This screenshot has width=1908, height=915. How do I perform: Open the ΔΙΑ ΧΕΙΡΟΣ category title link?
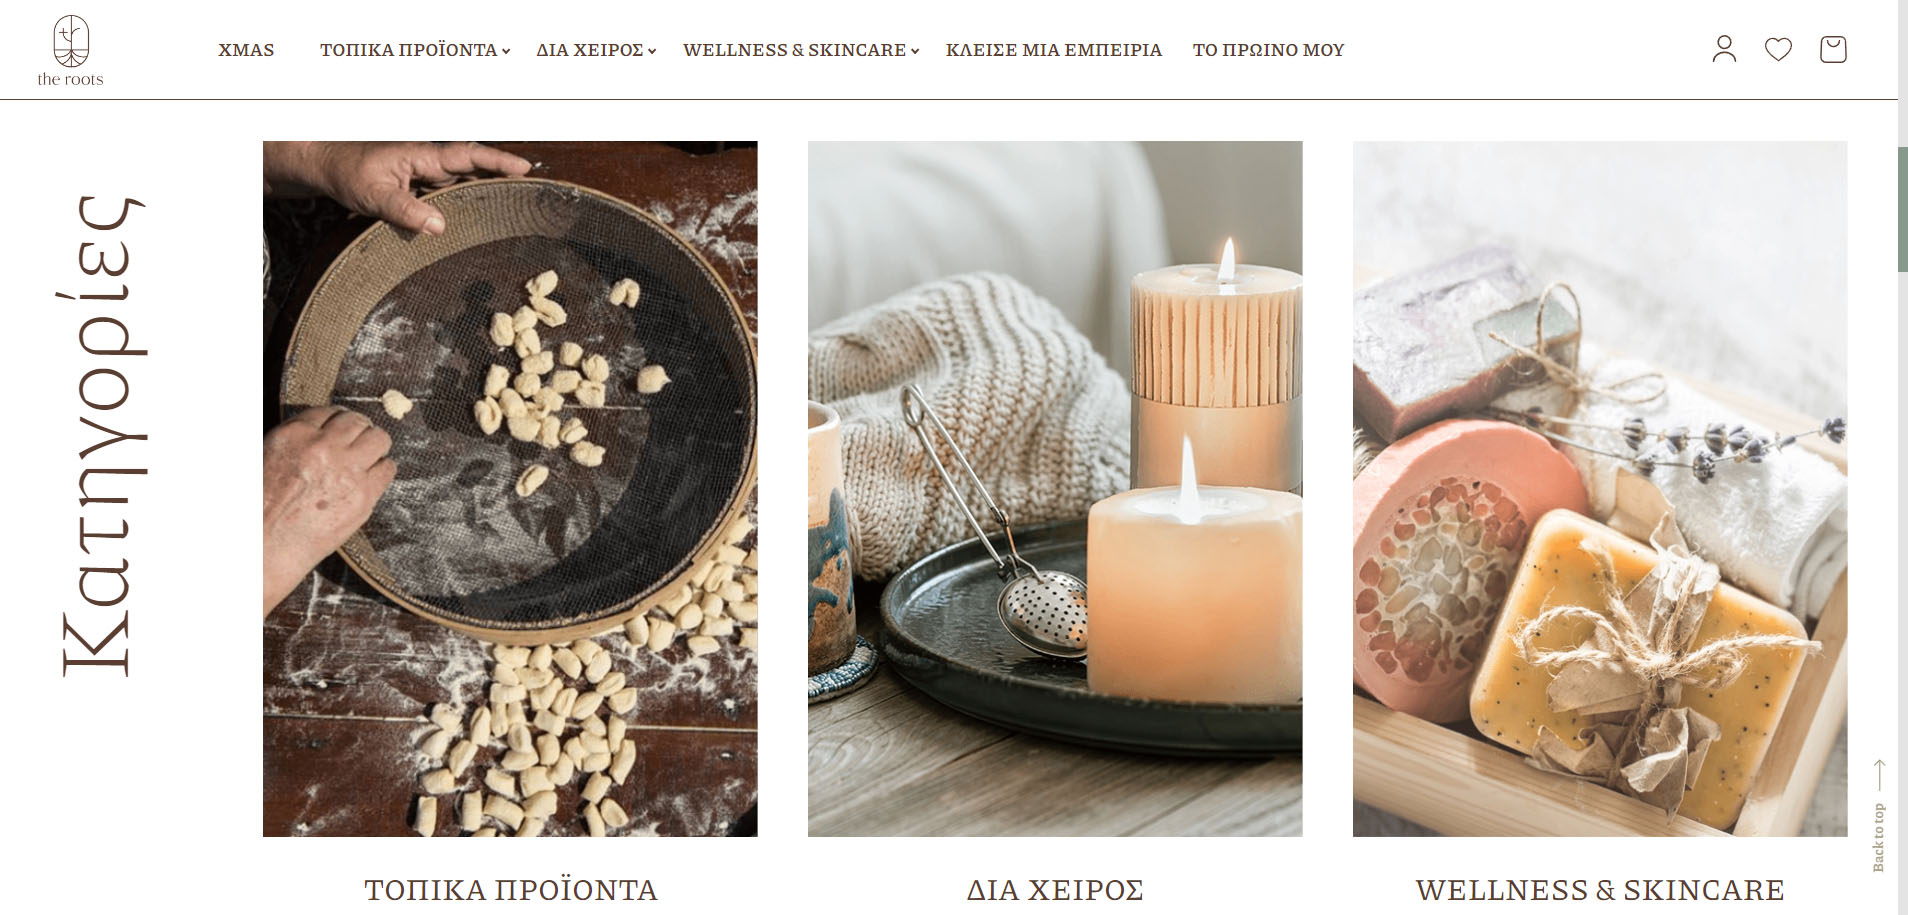[1055, 890]
